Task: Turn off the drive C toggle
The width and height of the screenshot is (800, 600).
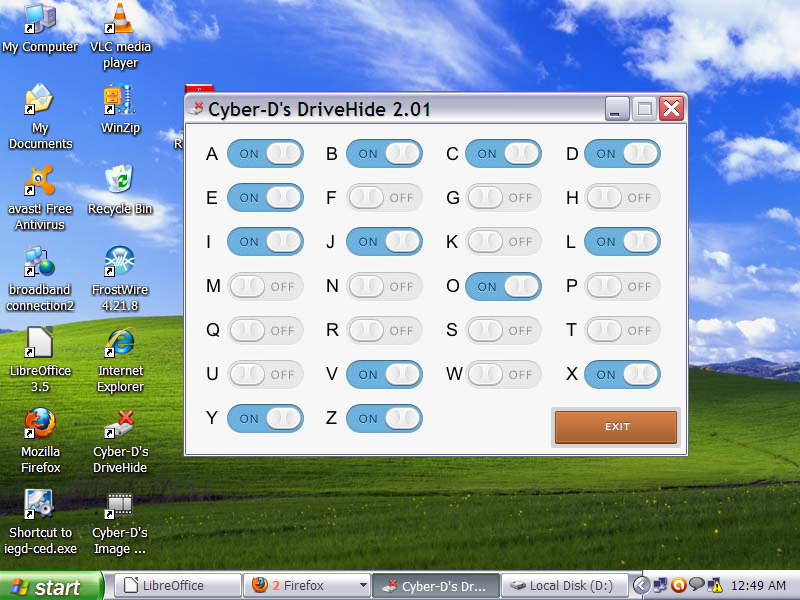Action: pyautogui.click(x=503, y=154)
